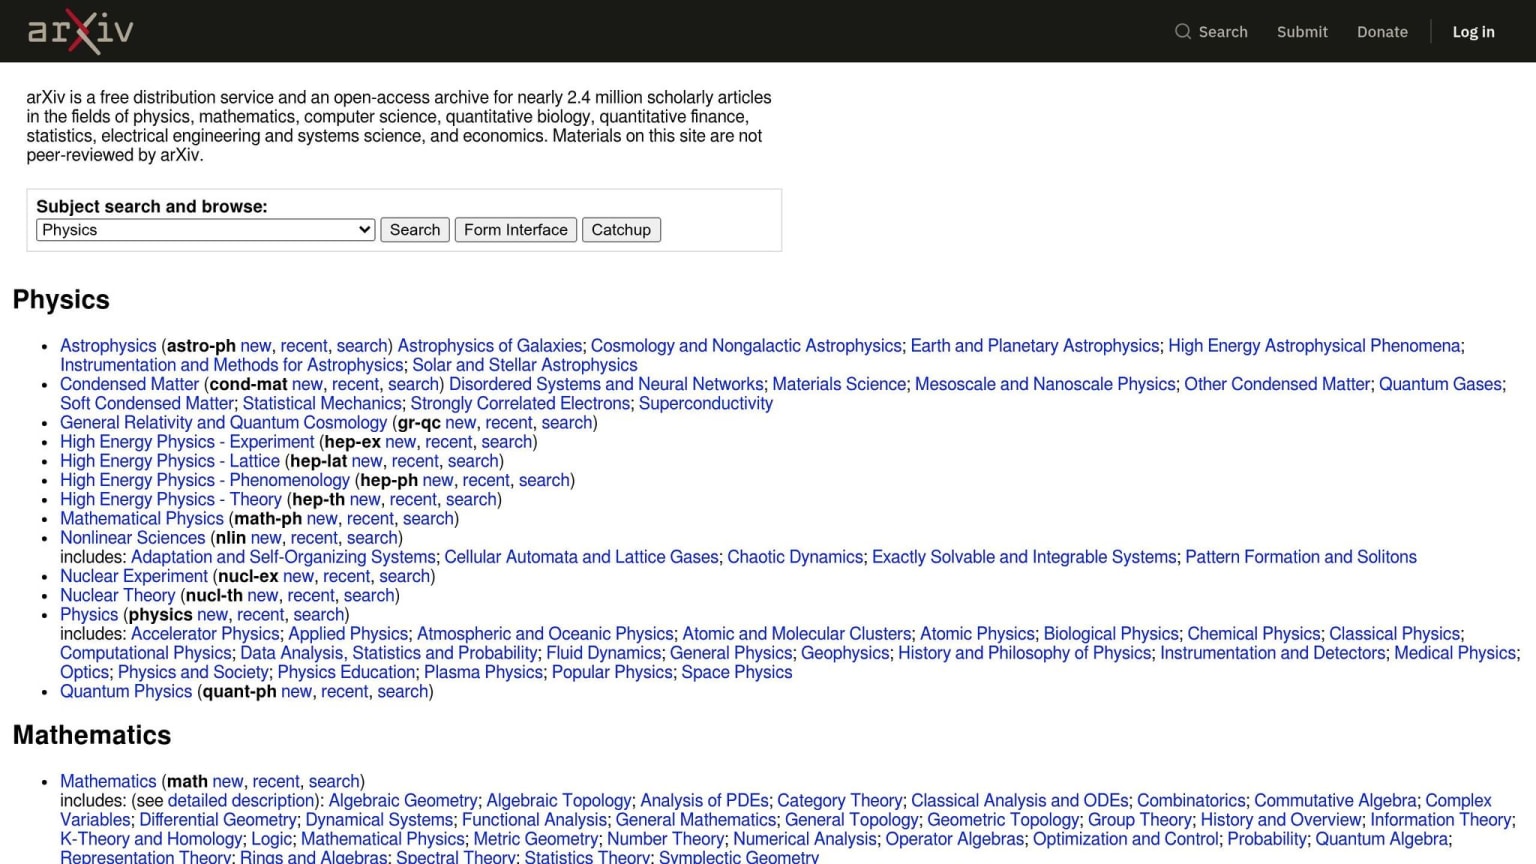Open Nuclear Experiment archive
The image size is (1536, 864).
[134, 576]
